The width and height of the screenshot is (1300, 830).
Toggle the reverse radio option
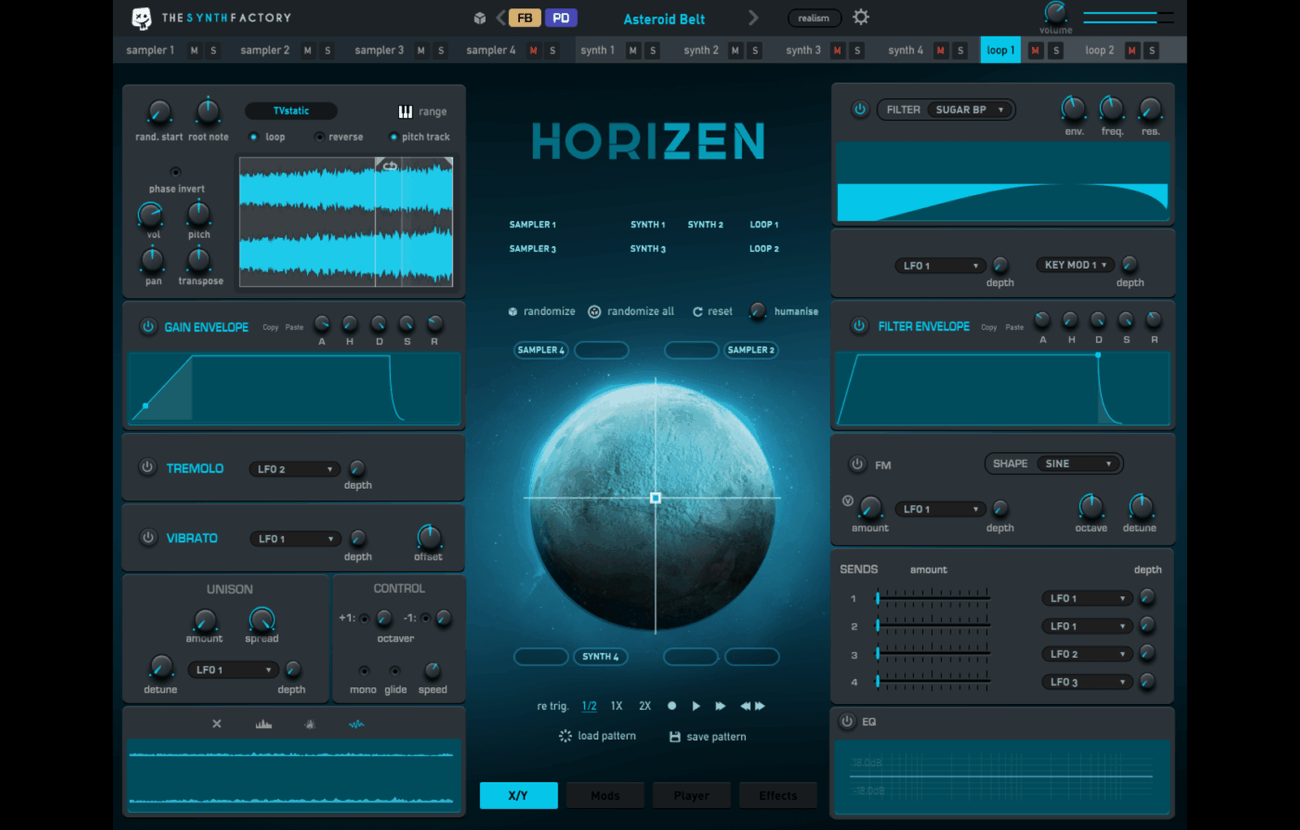coord(320,137)
